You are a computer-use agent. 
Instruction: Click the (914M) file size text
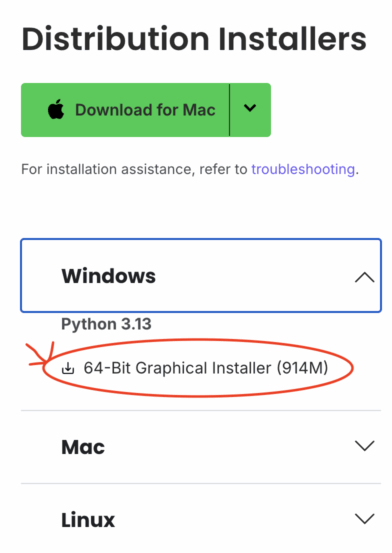pyautogui.click(x=302, y=368)
